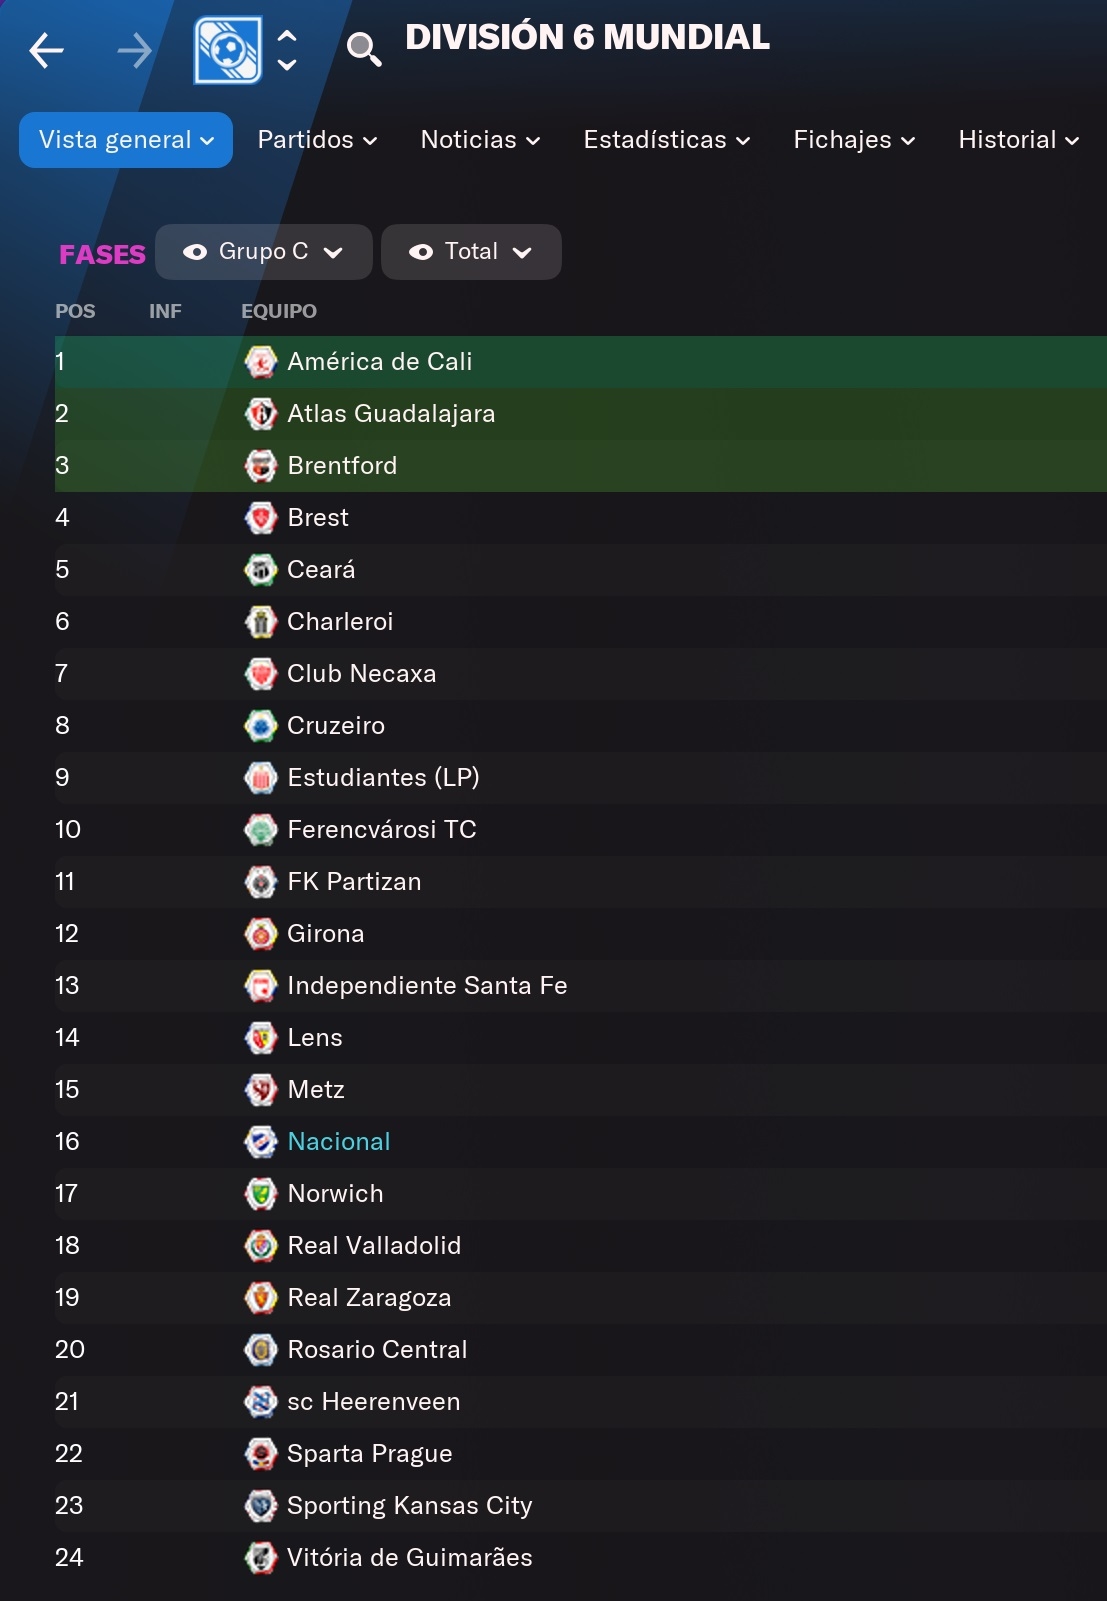Open the blue competition badge icon

click(x=228, y=50)
